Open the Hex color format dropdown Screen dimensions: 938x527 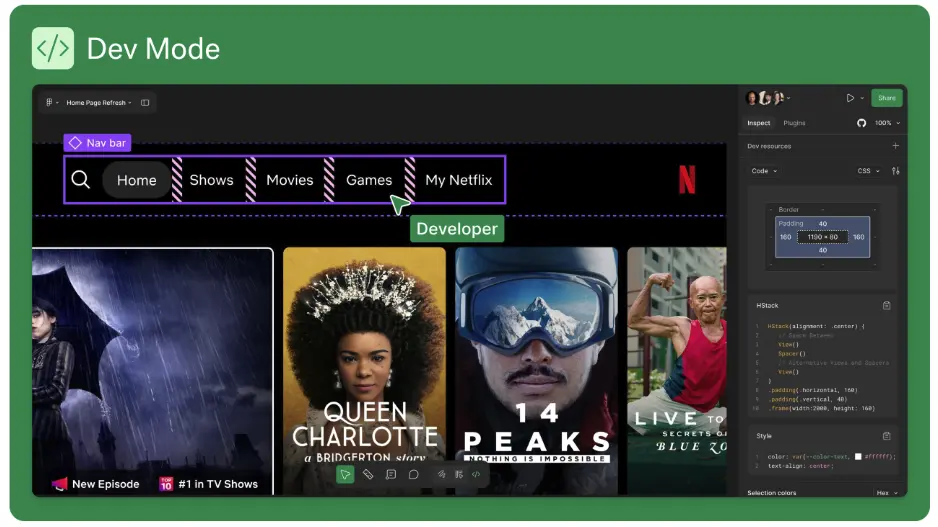click(886, 493)
